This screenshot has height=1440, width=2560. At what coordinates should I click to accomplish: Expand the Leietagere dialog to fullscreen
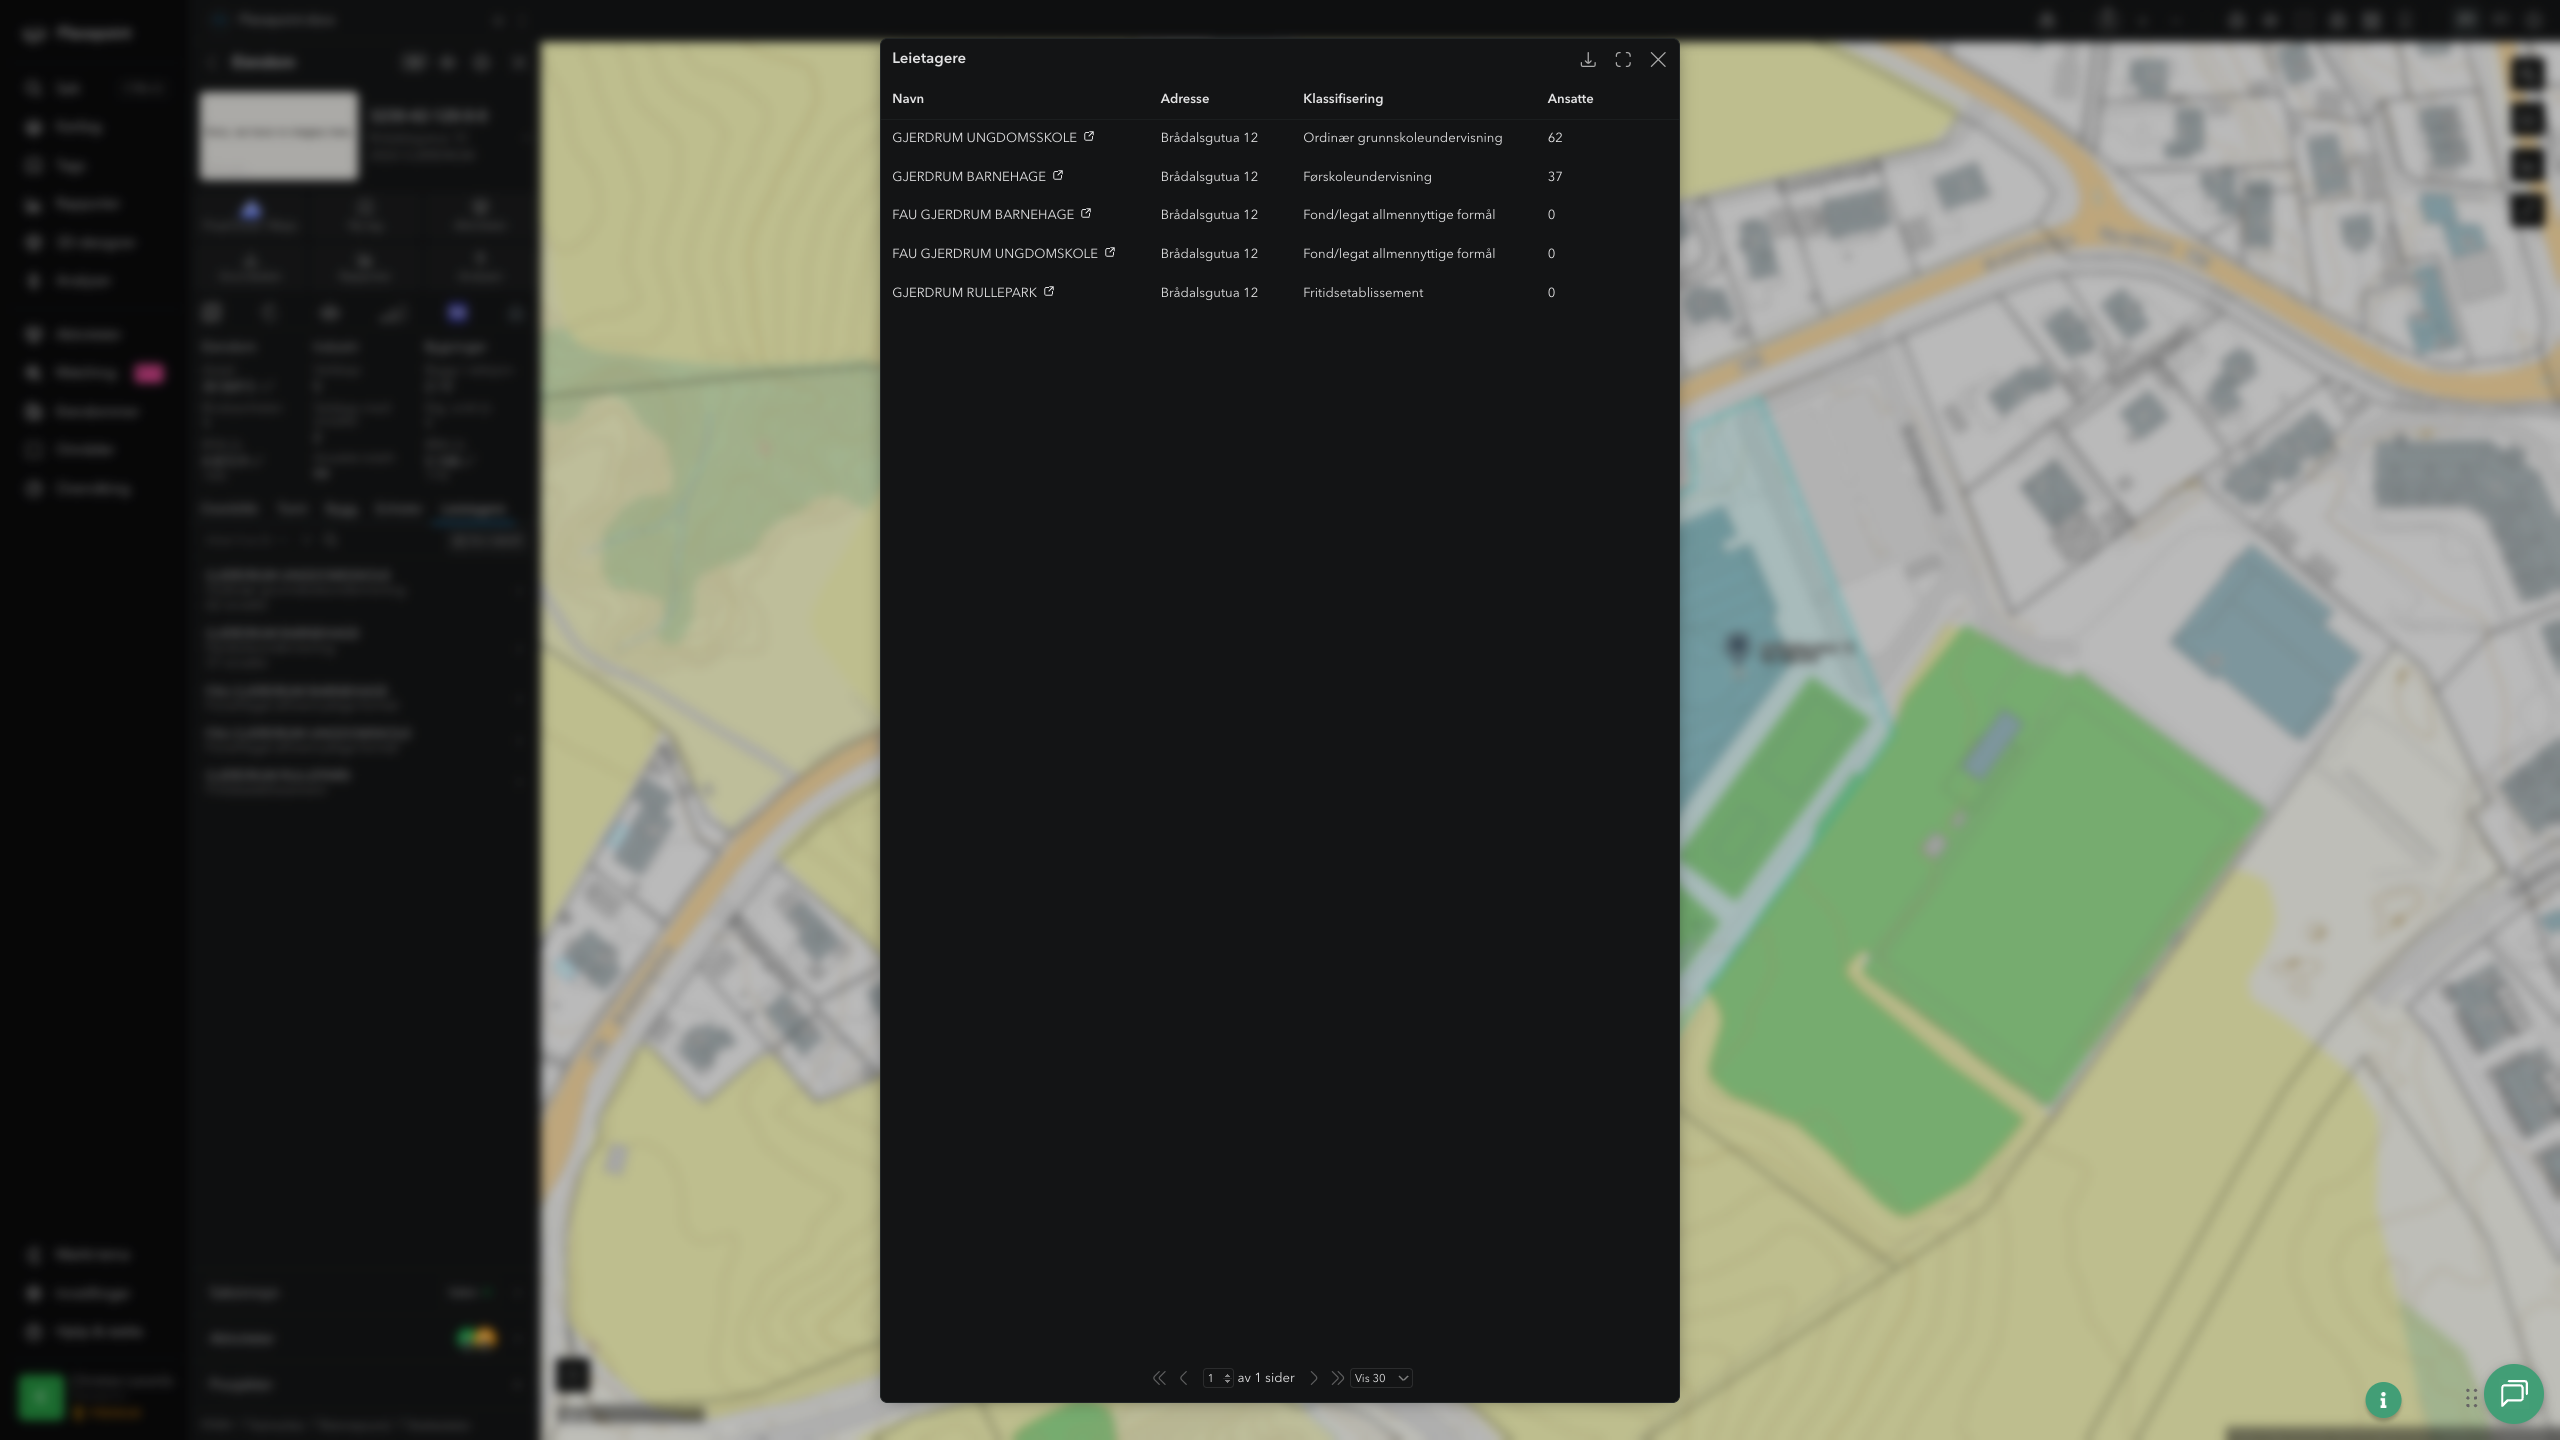pyautogui.click(x=1623, y=60)
